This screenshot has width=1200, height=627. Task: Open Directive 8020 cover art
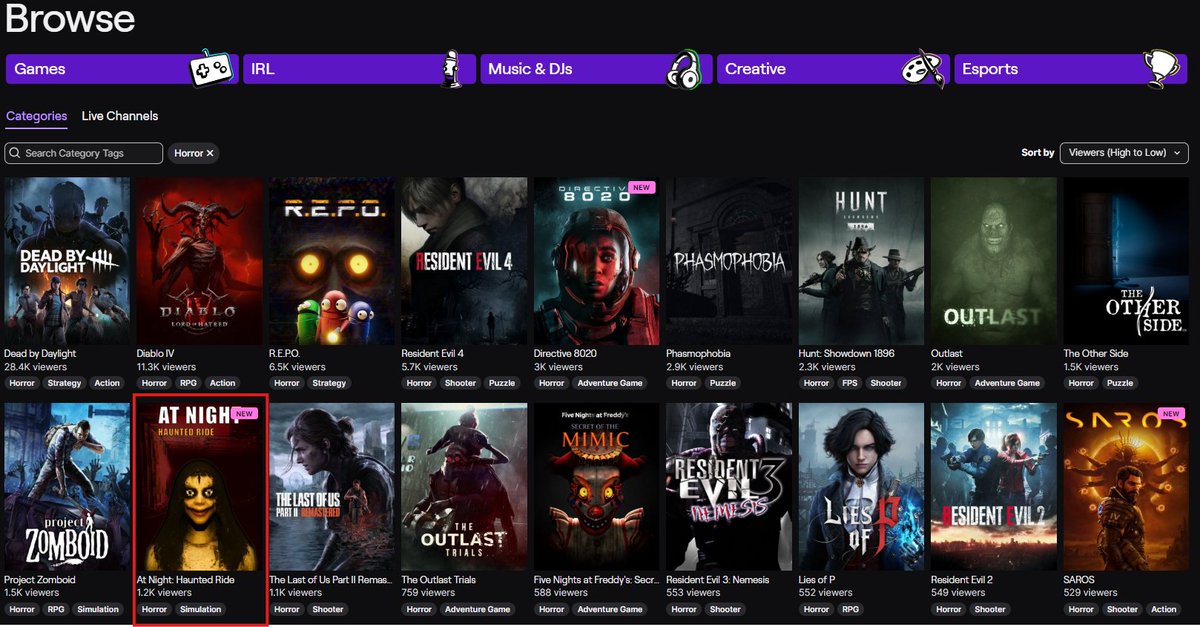click(597, 261)
